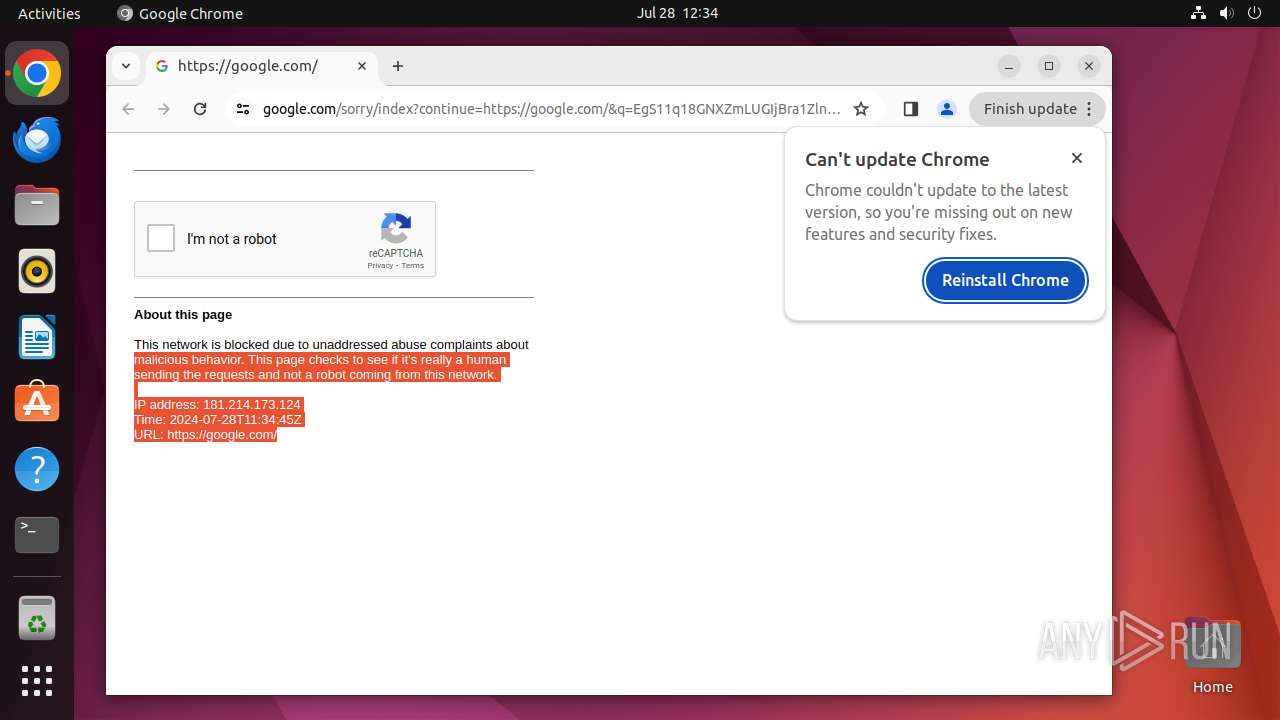Open a new tab with plus button
The width and height of the screenshot is (1280, 720).
point(398,66)
